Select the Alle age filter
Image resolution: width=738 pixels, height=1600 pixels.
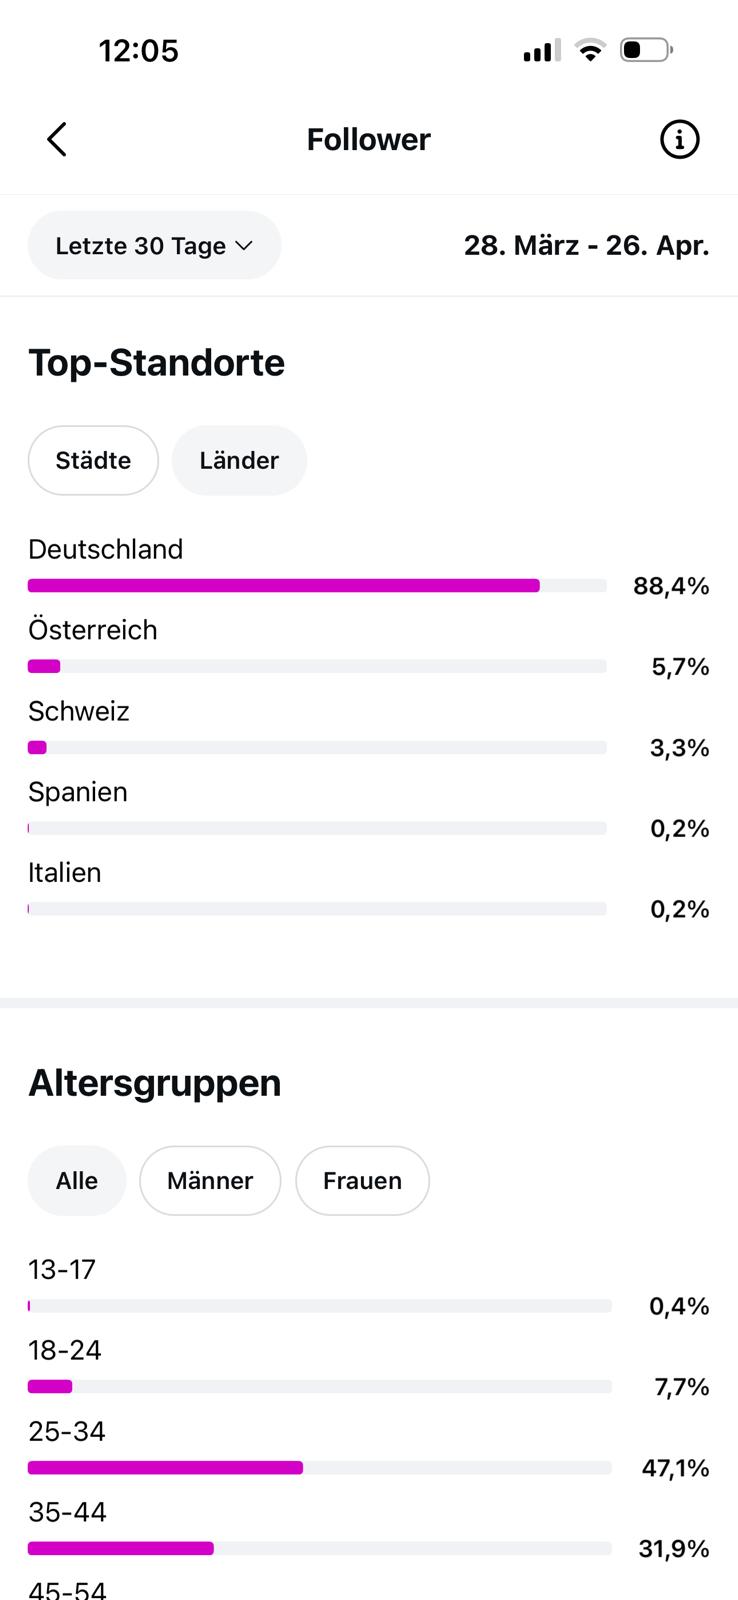77,1181
